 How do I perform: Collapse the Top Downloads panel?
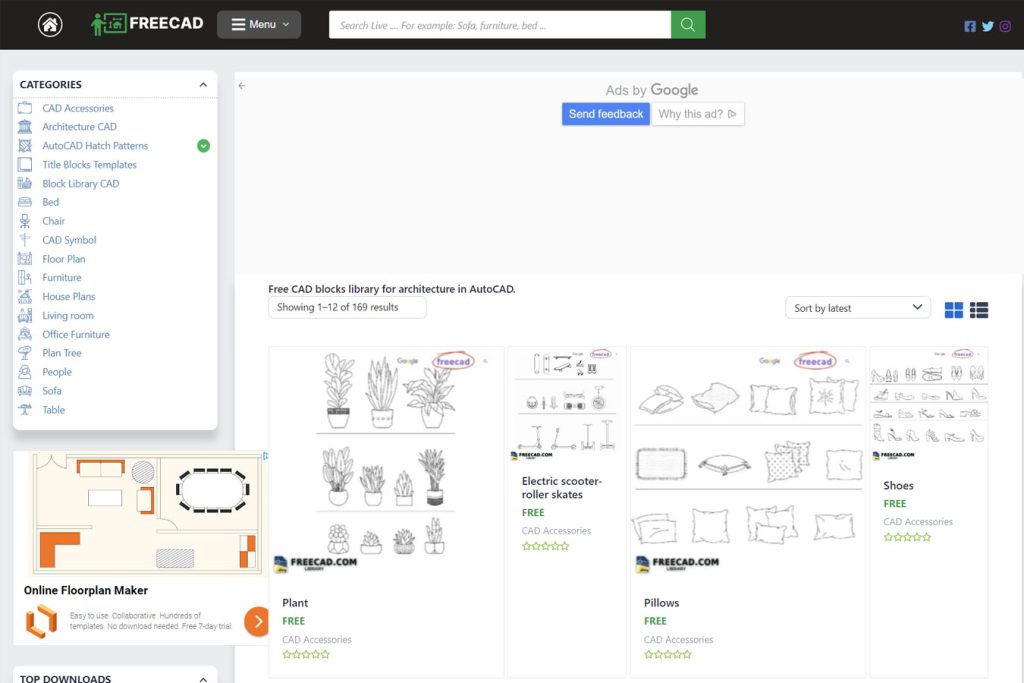click(x=203, y=679)
